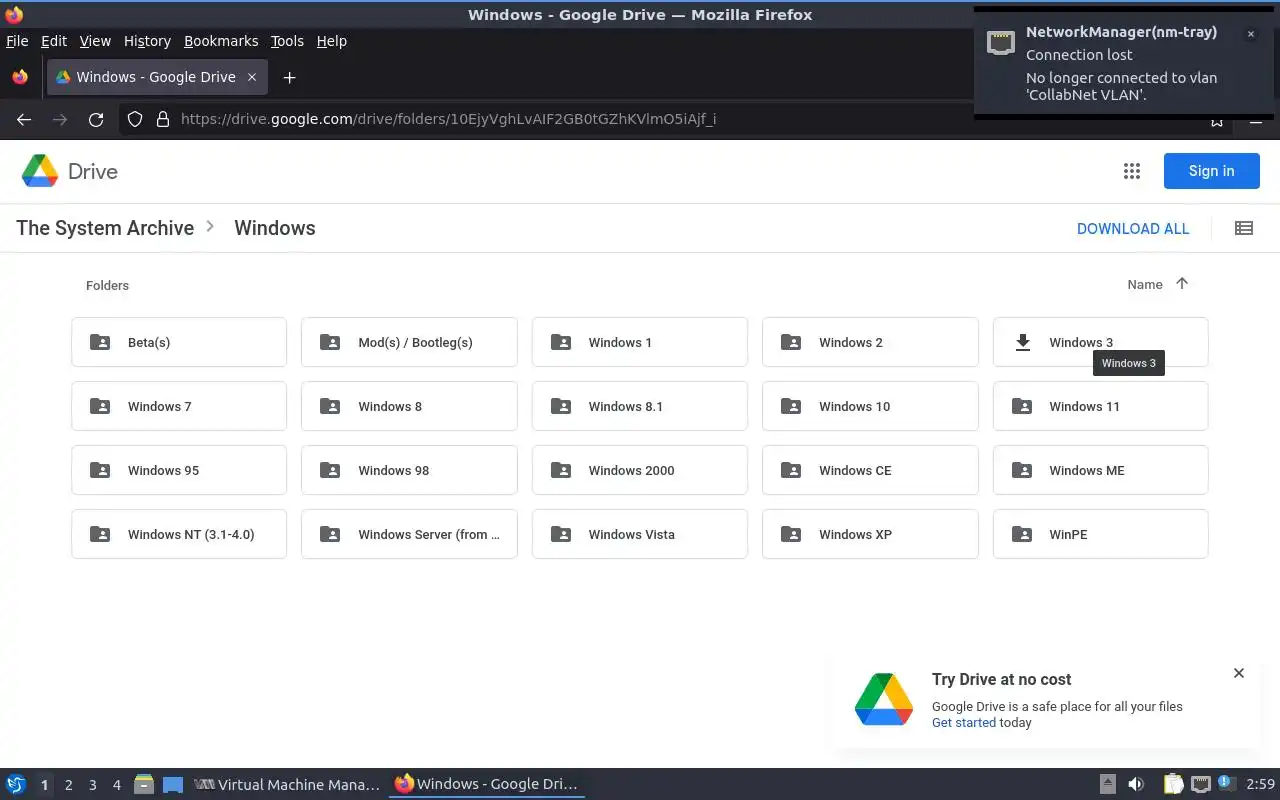Navigate to The System Archive breadcrumb
The height and width of the screenshot is (800, 1280).
coord(105,228)
